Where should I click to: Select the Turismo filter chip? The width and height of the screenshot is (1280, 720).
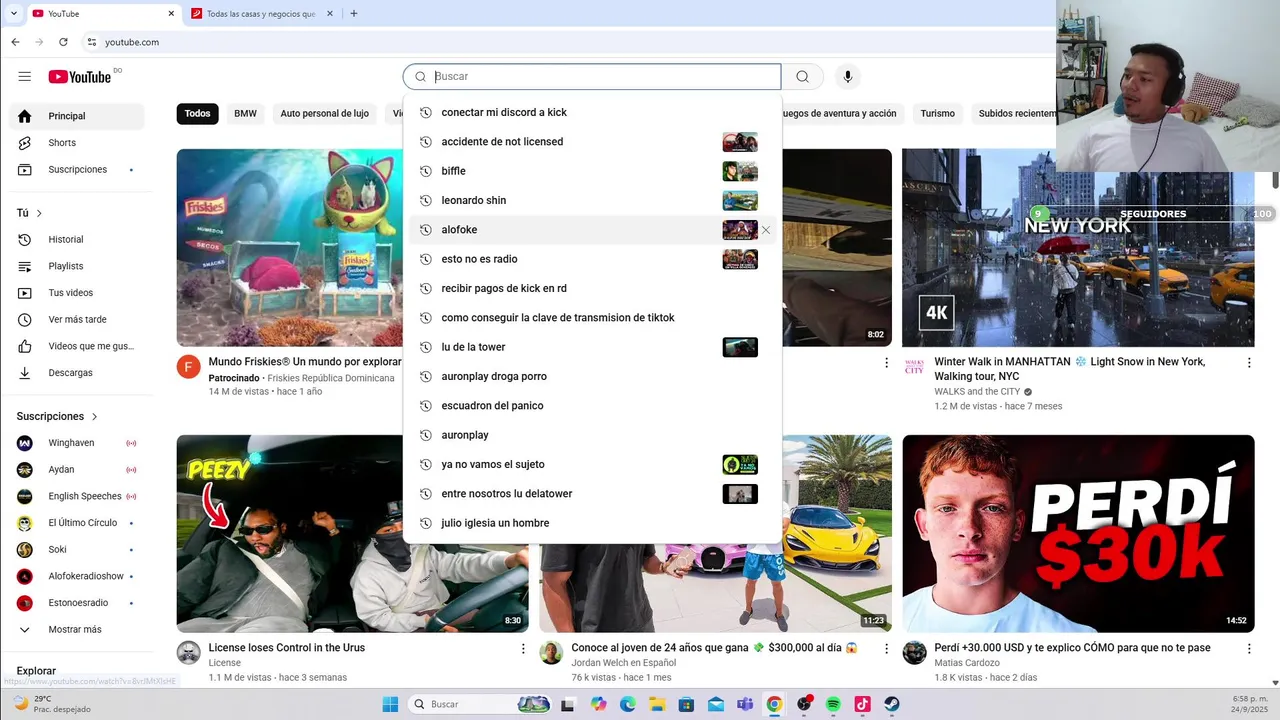(x=937, y=114)
